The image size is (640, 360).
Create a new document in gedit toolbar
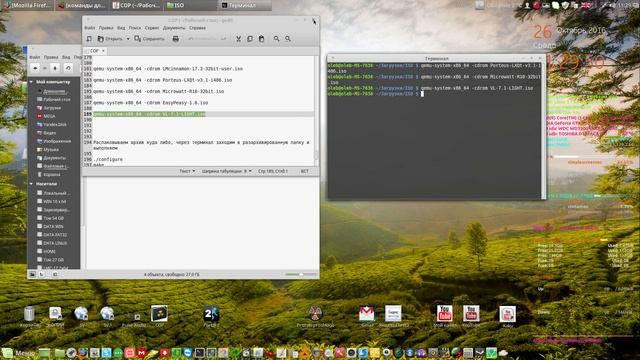(89, 39)
